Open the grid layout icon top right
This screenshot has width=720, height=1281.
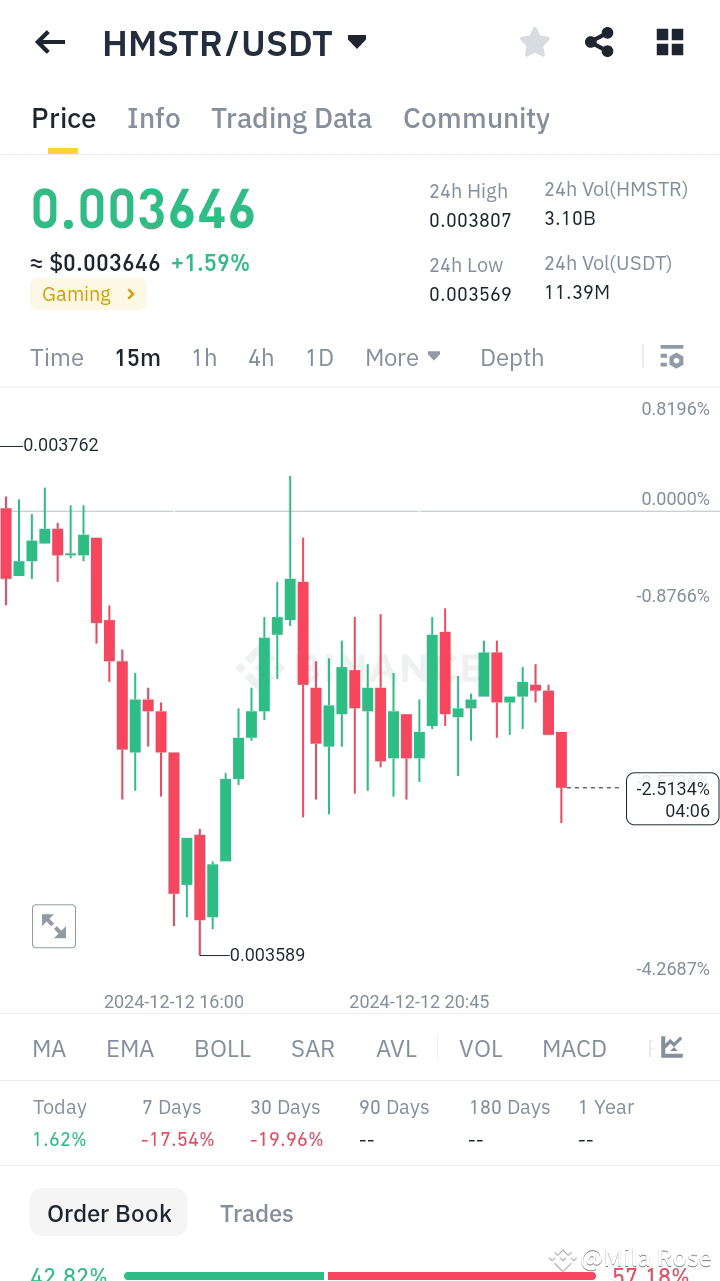click(669, 42)
